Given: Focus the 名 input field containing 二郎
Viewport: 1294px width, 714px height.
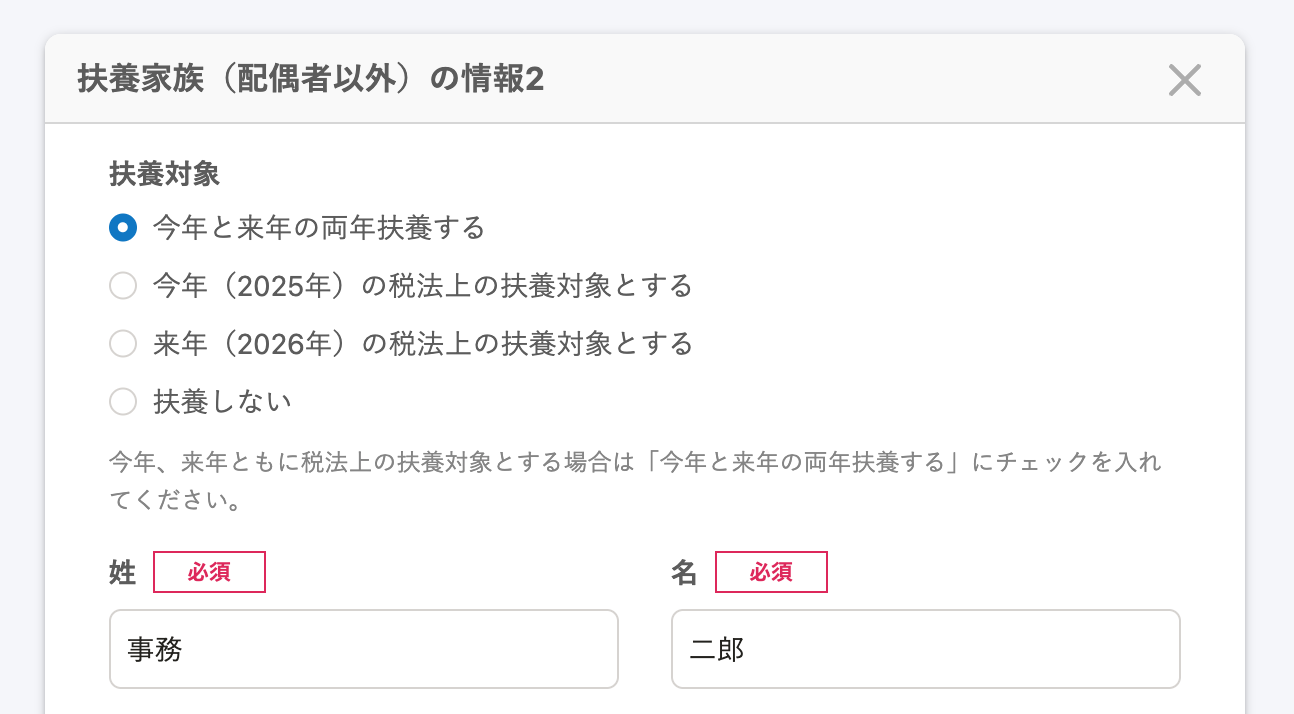Looking at the screenshot, I should click(x=925, y=649).
